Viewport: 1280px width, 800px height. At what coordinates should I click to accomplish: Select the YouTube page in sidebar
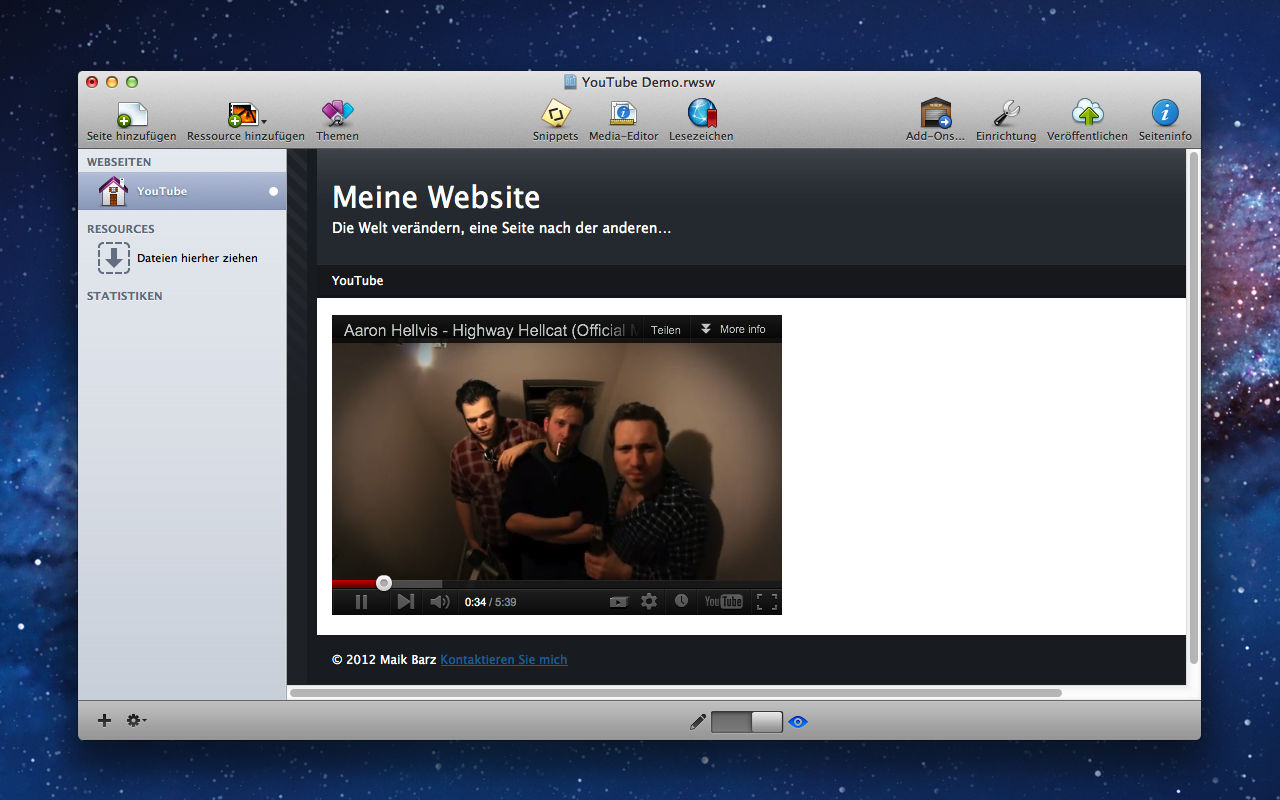pos(182,191)
